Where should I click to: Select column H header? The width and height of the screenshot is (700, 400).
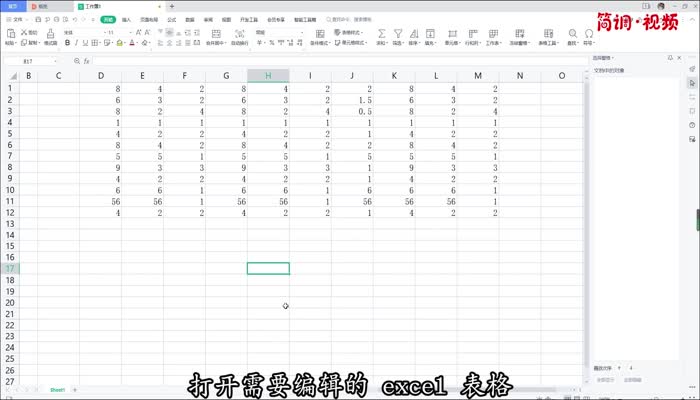pyautogui.click(x=268, y=76)
